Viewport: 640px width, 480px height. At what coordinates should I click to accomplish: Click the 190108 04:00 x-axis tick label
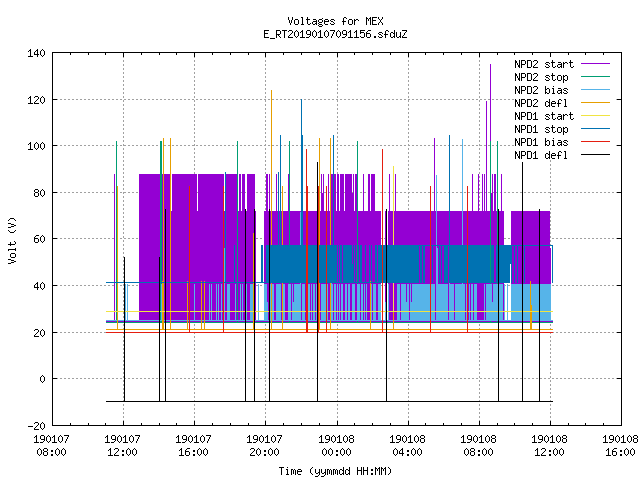pos(407,446)
